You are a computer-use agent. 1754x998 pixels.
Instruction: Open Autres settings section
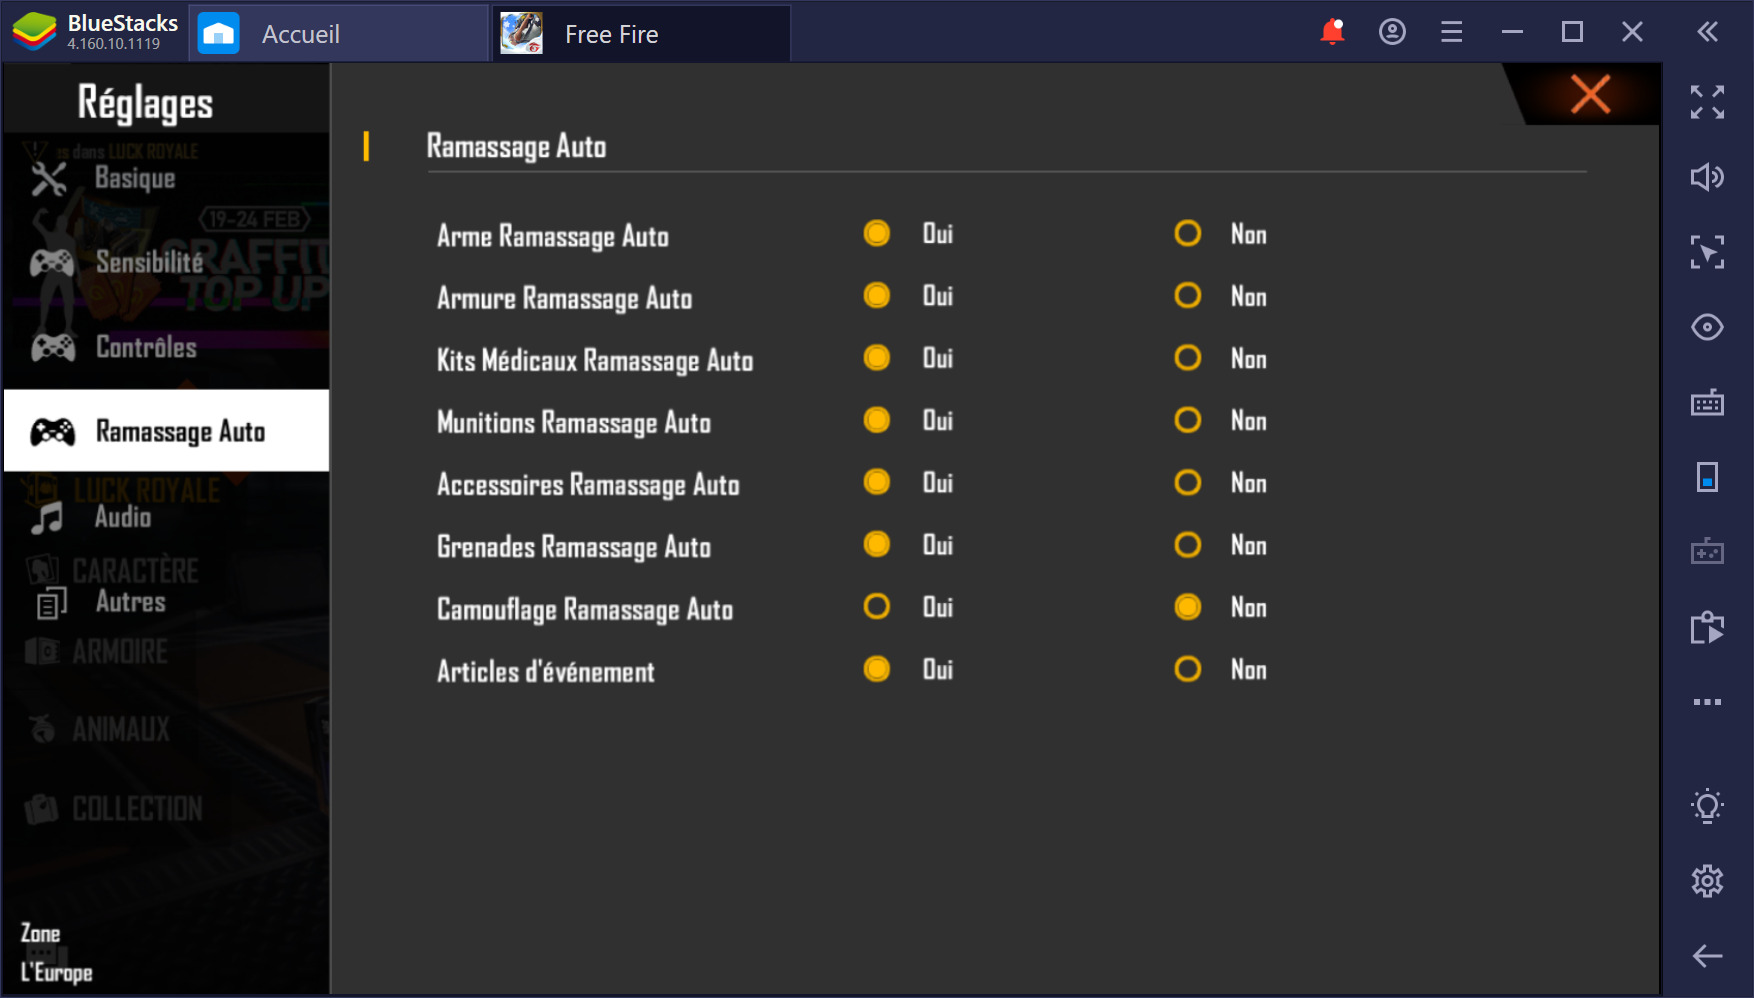tap(166, 602)
